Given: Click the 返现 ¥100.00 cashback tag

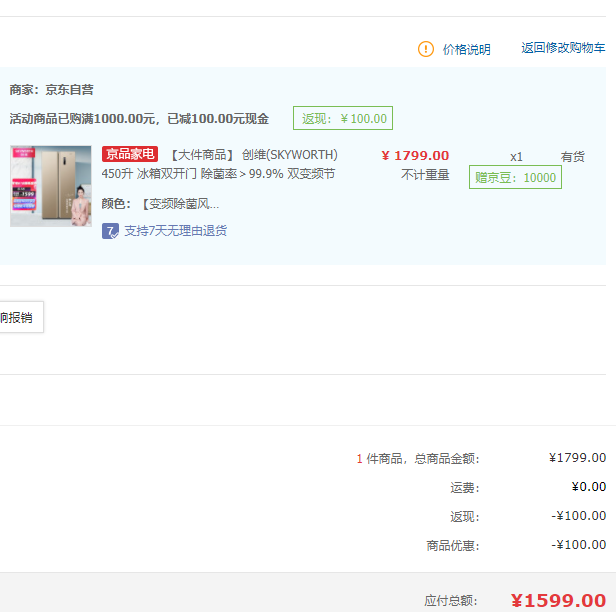Looking at the screenshot, I should (343, 118).
